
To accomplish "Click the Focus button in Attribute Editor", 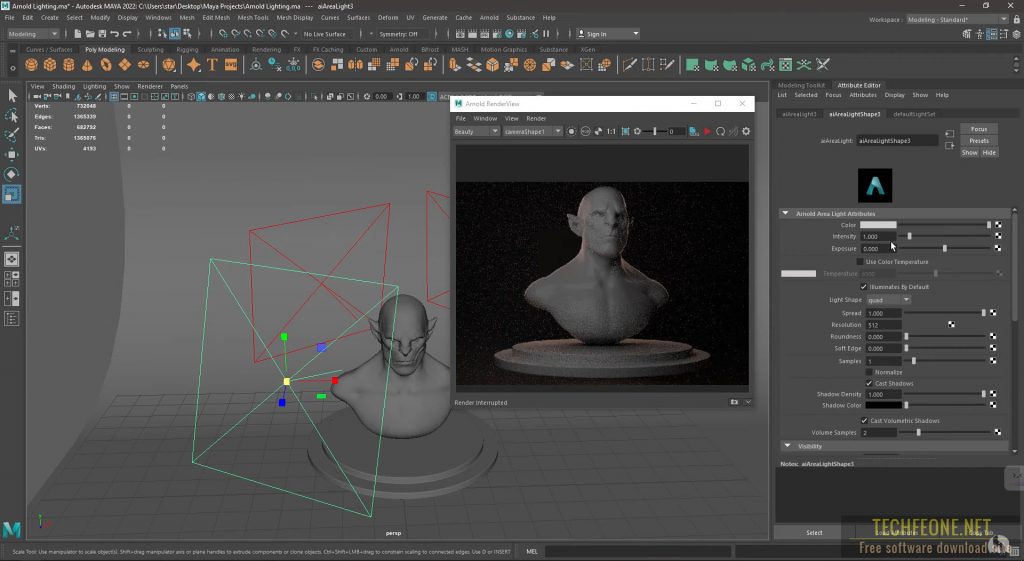I will pos(979,129).
